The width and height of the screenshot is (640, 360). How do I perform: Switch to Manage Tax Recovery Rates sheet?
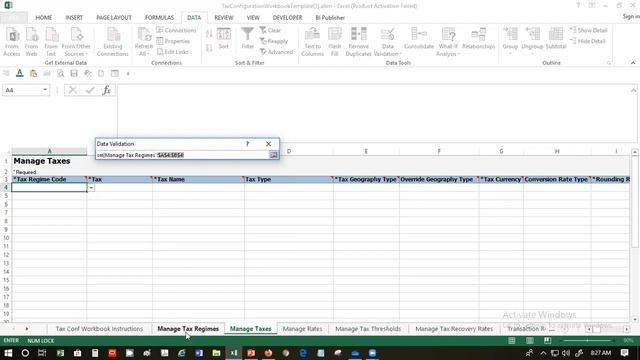[454, 329]
